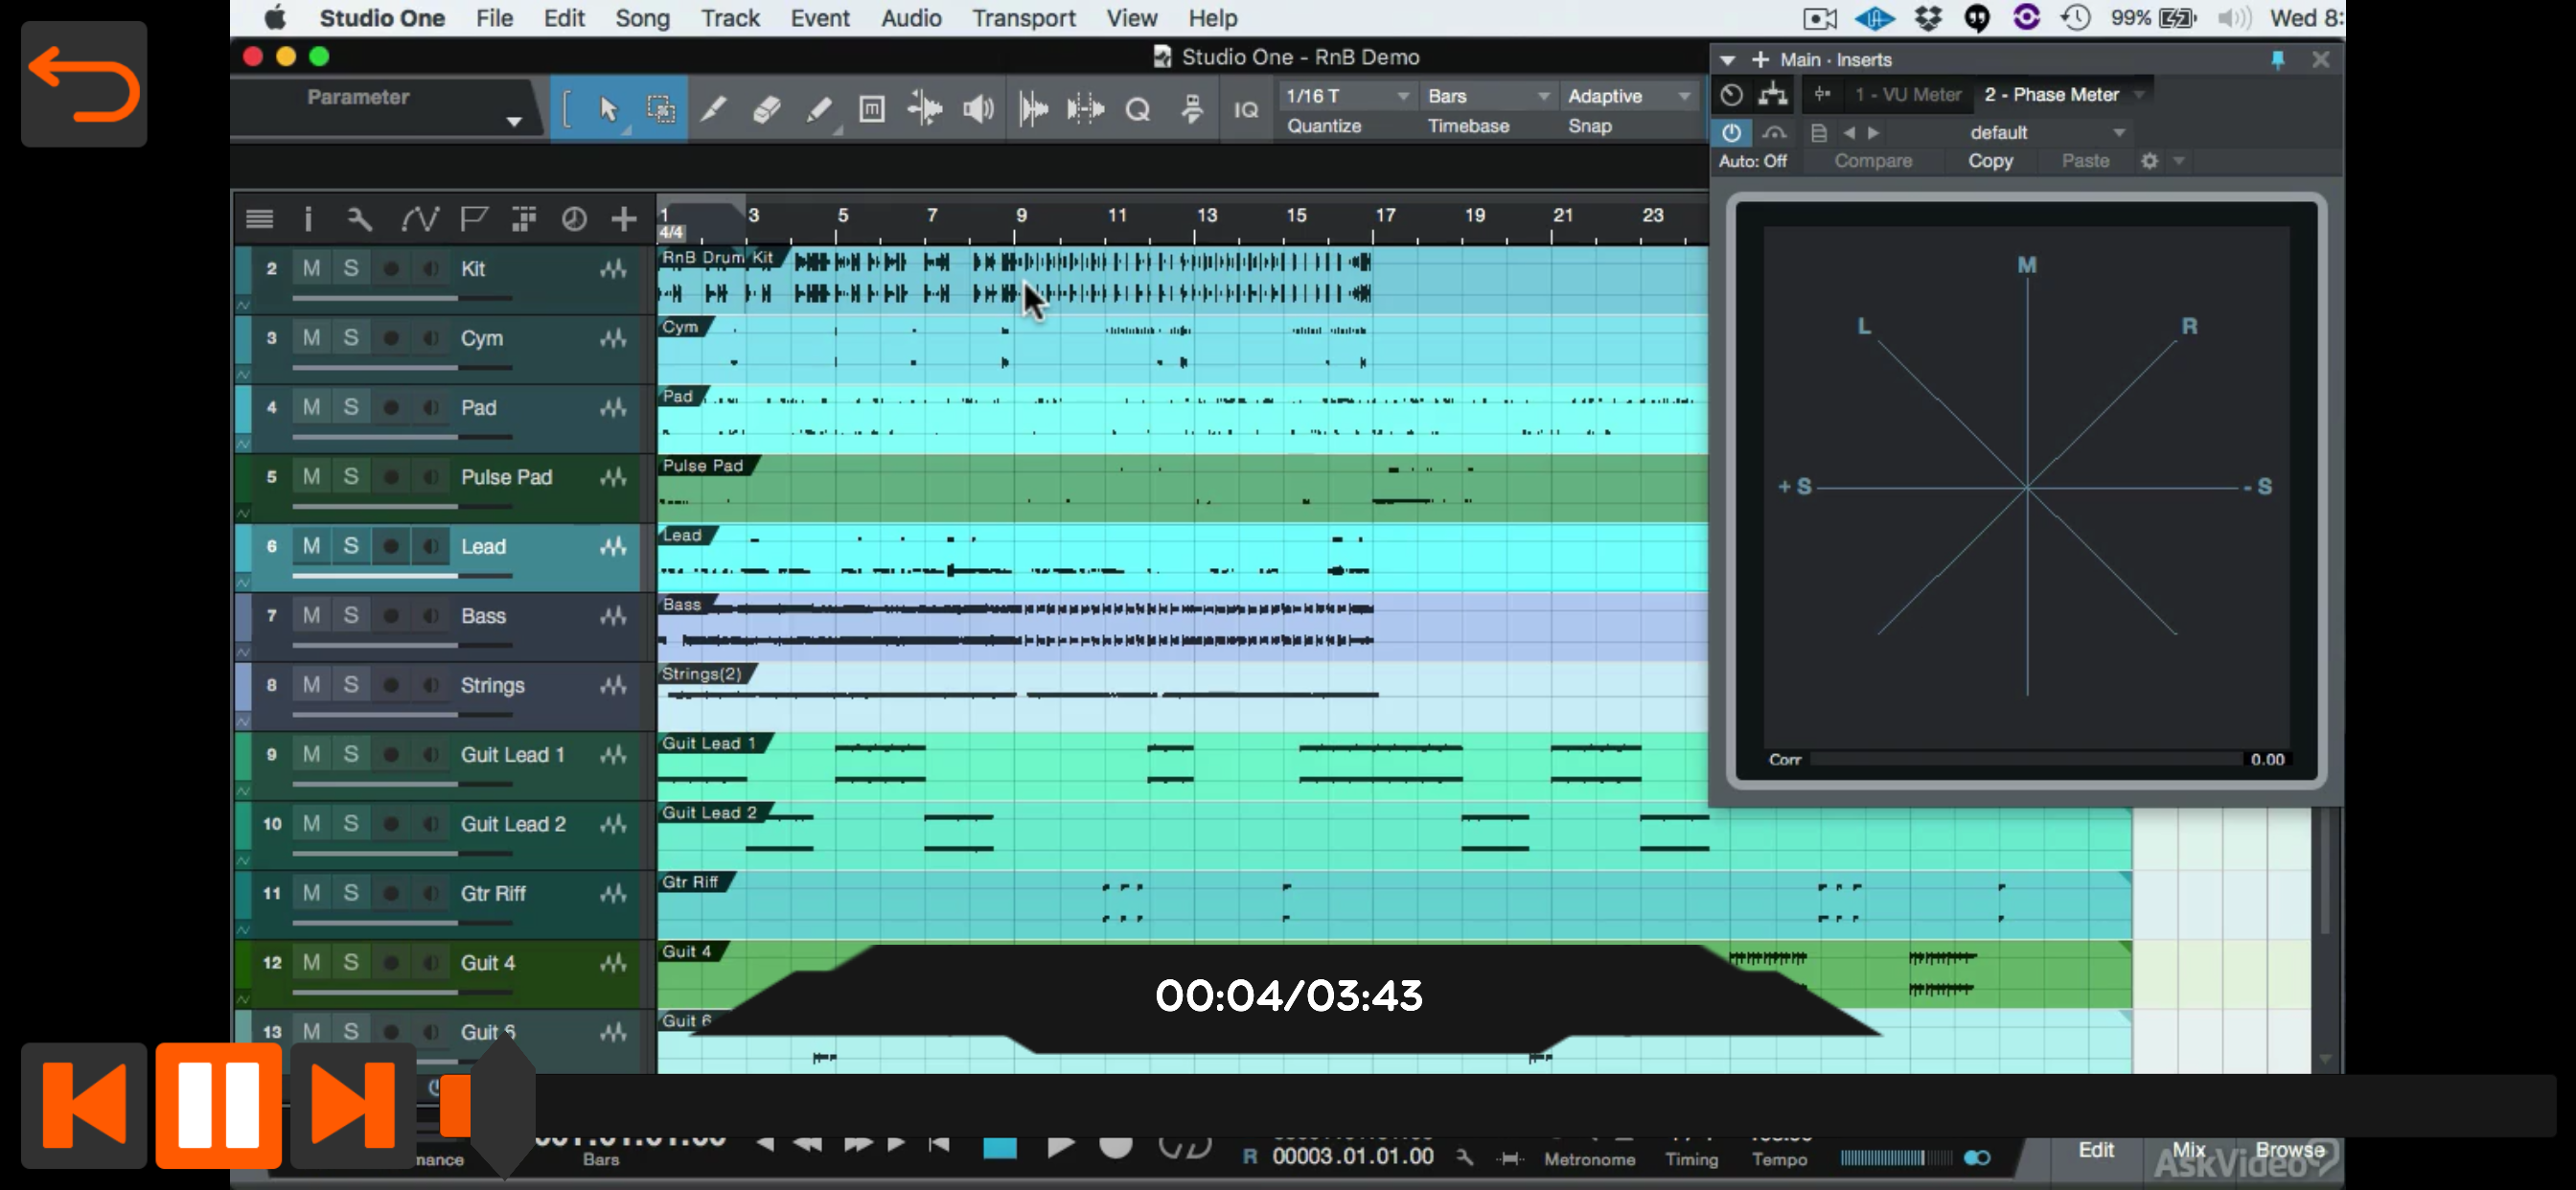Toggle monitor on the Bass track
Image resolution: width=2576 pixels, height=1190 pixels.
click(x=430, y=615)
